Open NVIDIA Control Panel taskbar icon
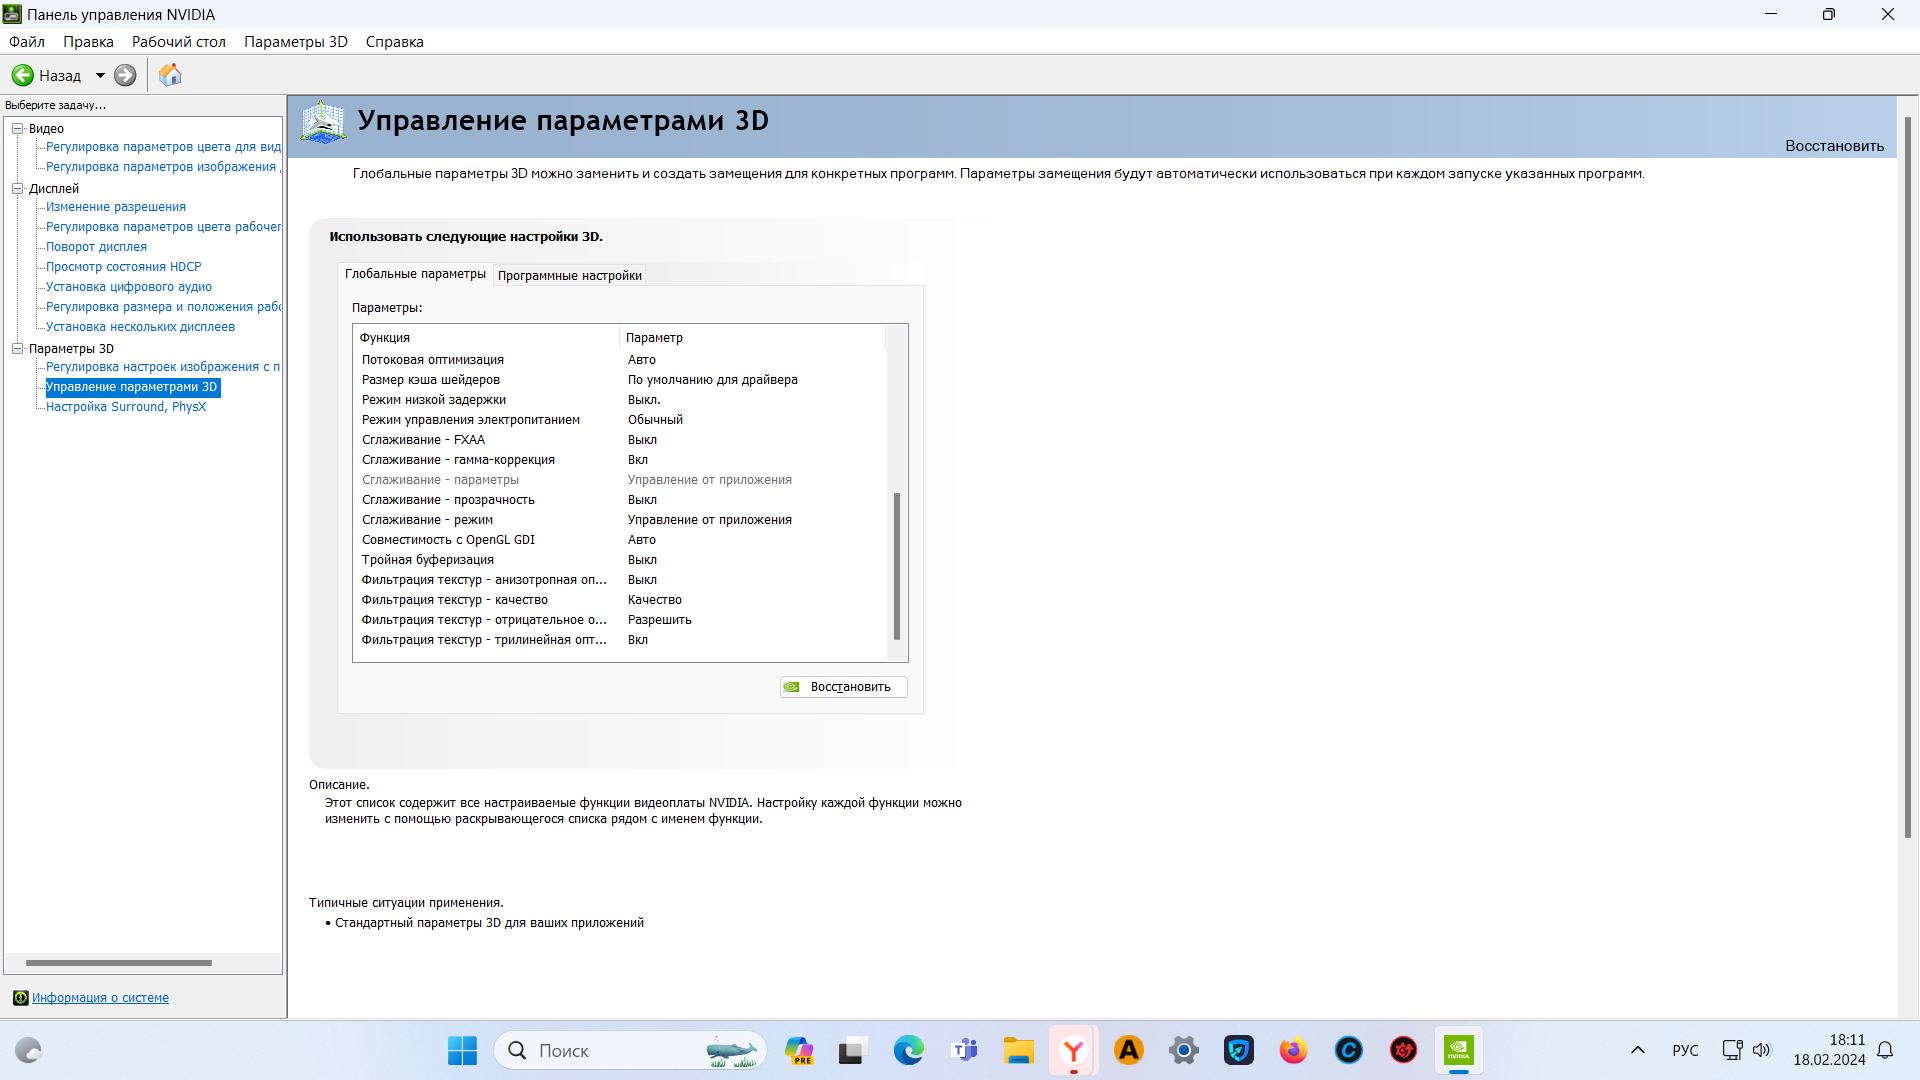The width and height of the screenshot is (1920, 1080). (x=1458, y=1050)
